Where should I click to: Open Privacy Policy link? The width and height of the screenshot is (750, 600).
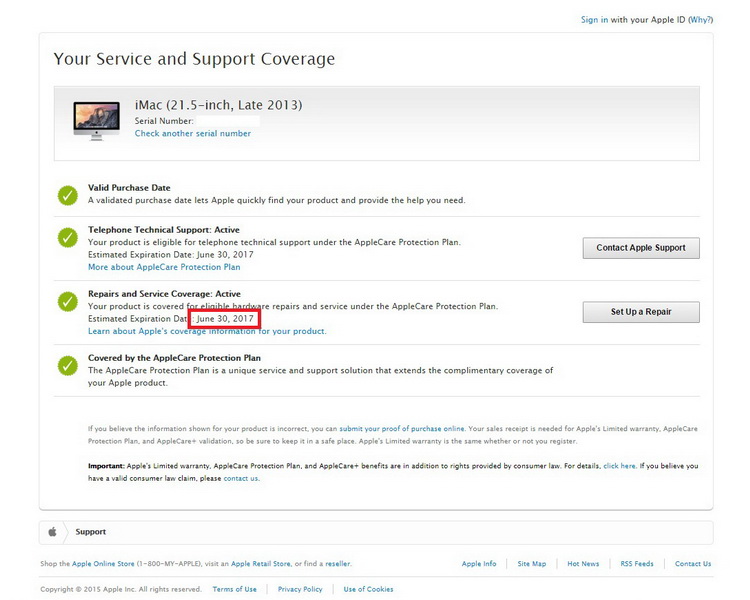tap(300, 589)
